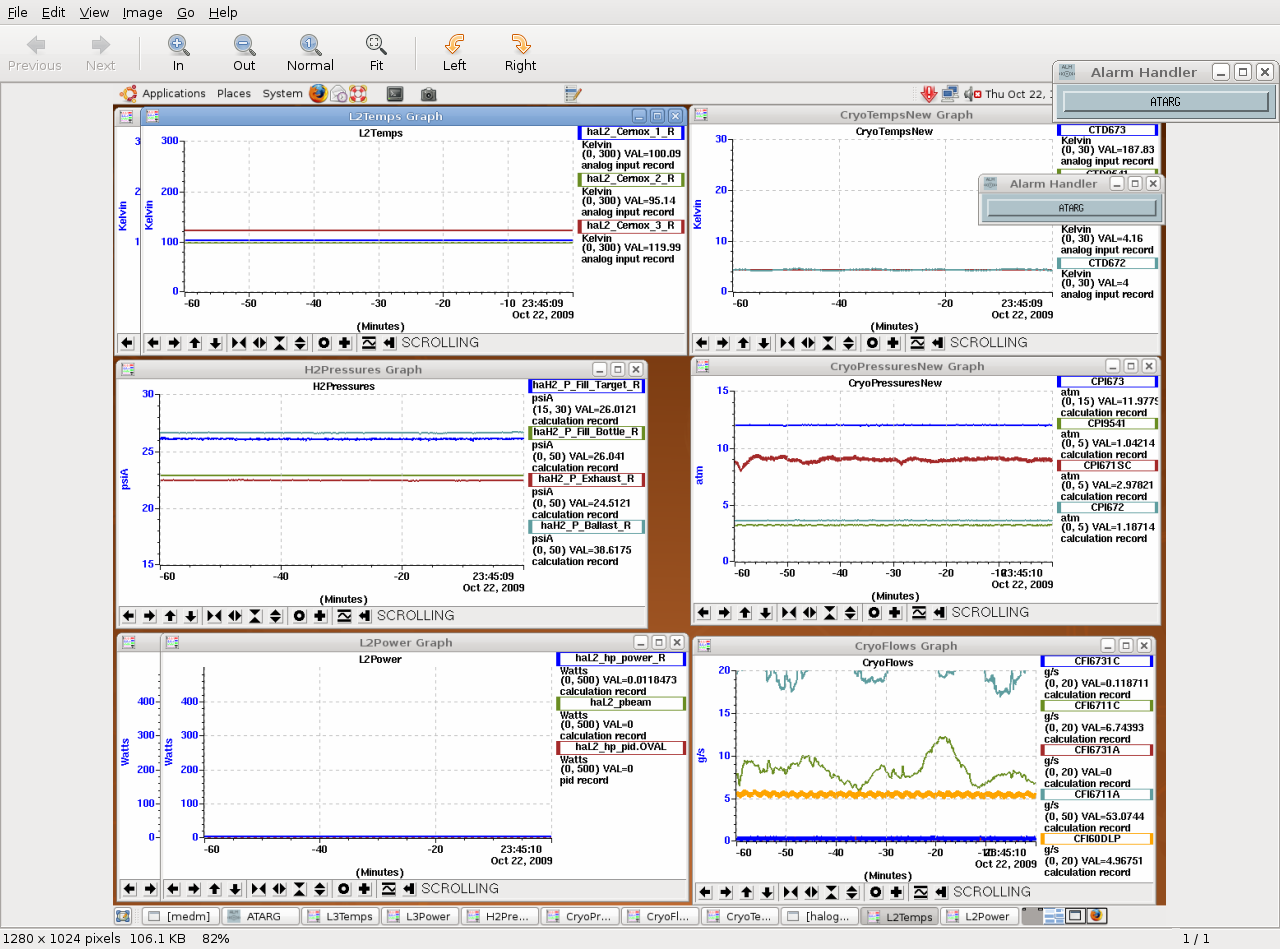
Task: Select CFI60DLP curve label in CryoFlows
Action: pos(1097,839)
